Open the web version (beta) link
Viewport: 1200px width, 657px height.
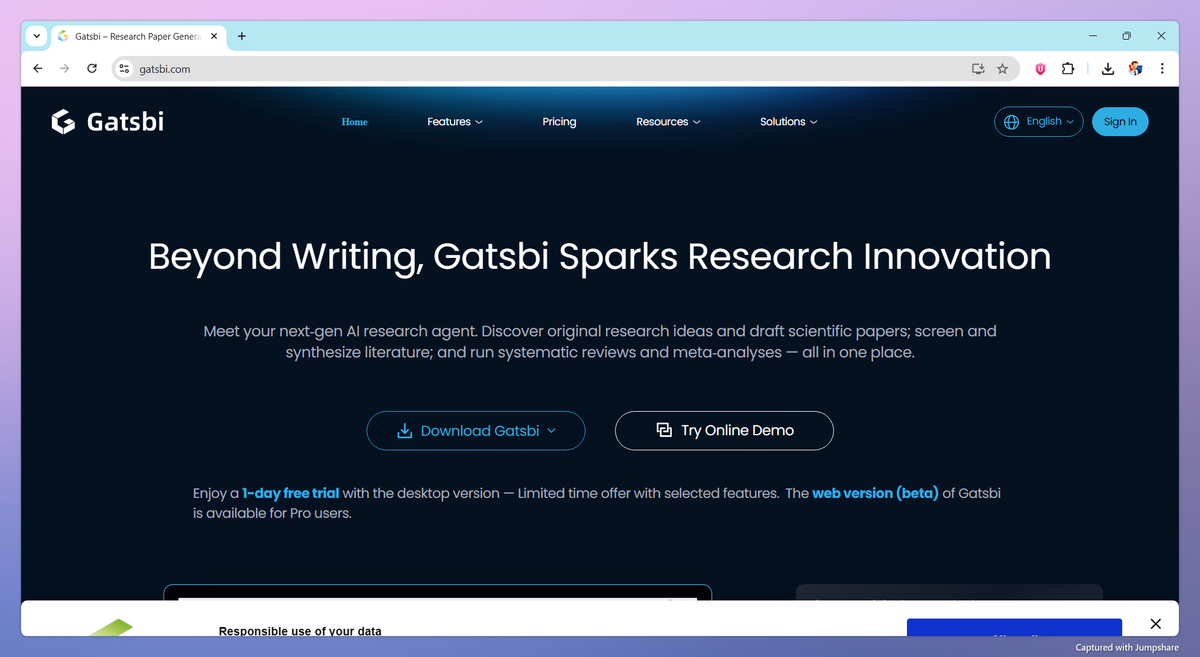pyautogui.click(x=874, y=492)
